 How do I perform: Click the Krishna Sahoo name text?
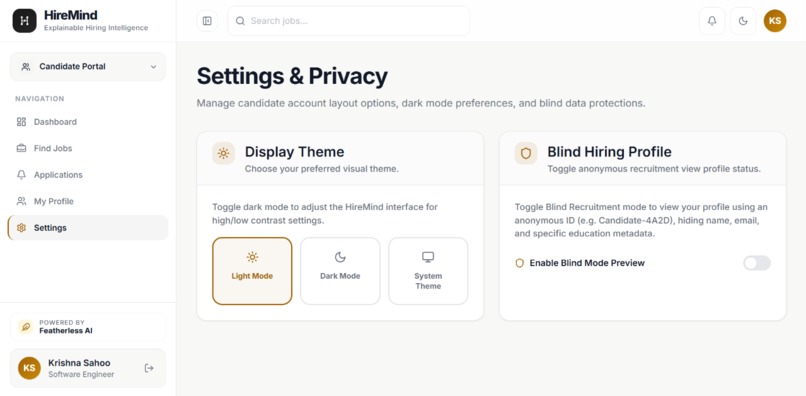(79, 363)
